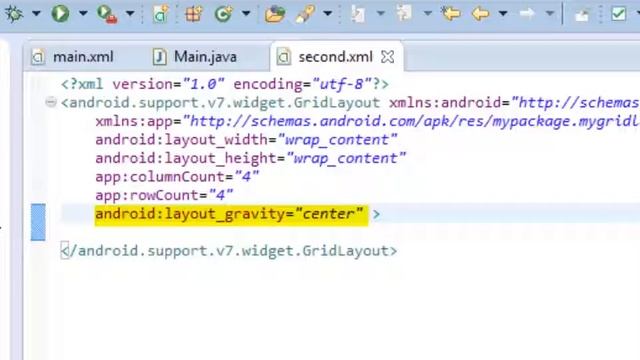Image resolution: width=640 pixels, height=360 pixels.
Task: Open the New Java Class dropdown arrow
Action: click(246, 13)
